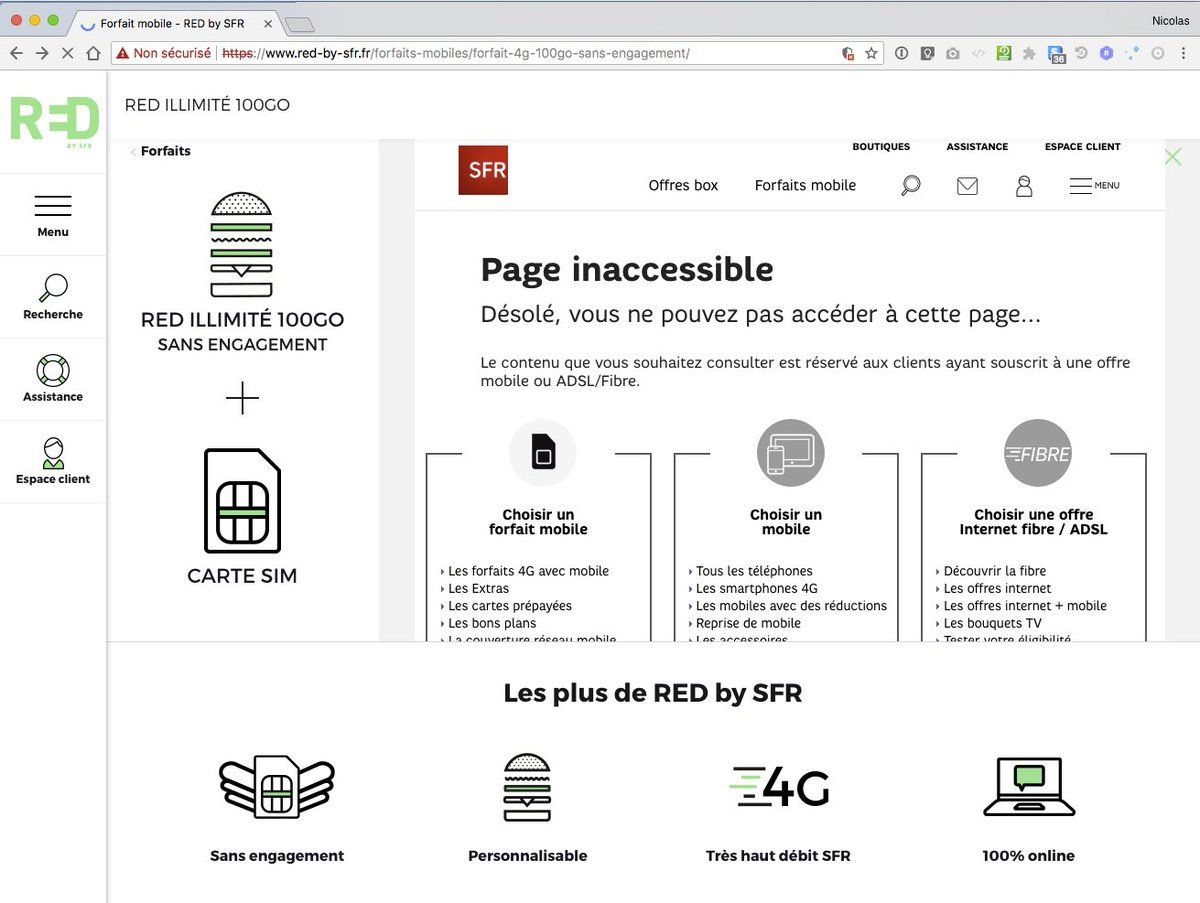This screenshot has height=903, width=1200.
Task: Click 'Découvrir la fibre' link
Action: tap(995, 571)
